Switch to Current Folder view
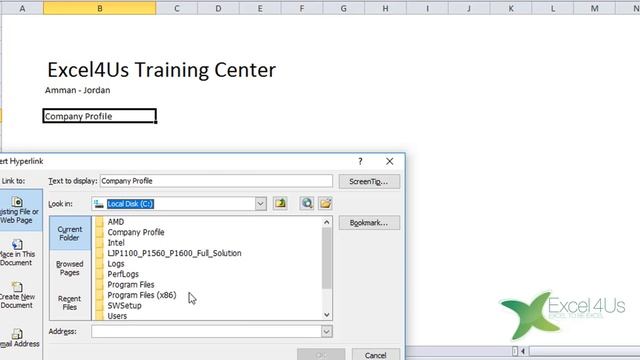Viewport: 640px width, 360px height. pyautogui.click(x=70, y=233)
